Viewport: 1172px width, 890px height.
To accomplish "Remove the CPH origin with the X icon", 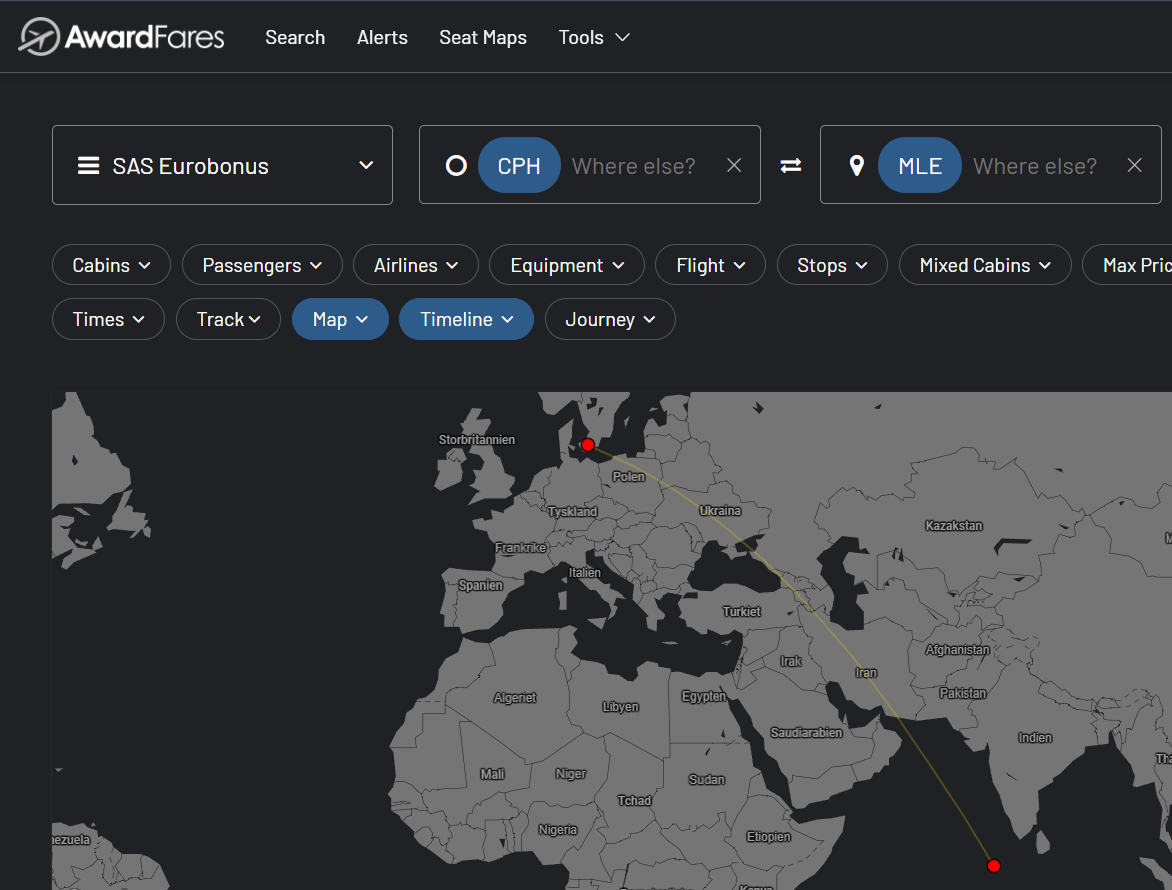I will (734, 165).
